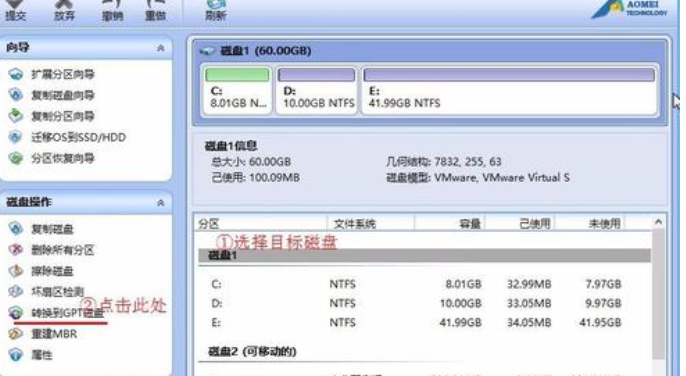Collapse the 磁盘操作 panel chevron
Viewport: 686px width, 376px height.
coord(161,203)
